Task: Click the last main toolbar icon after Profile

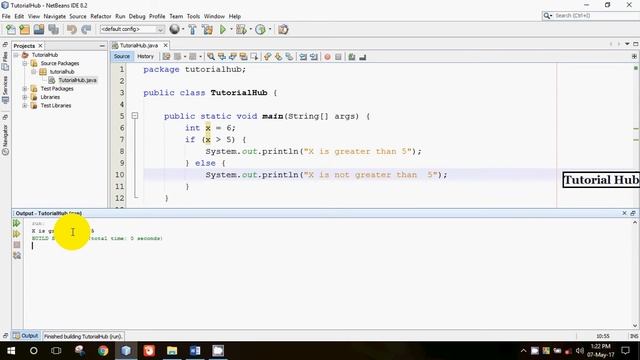Action: (x=283, y=29)
